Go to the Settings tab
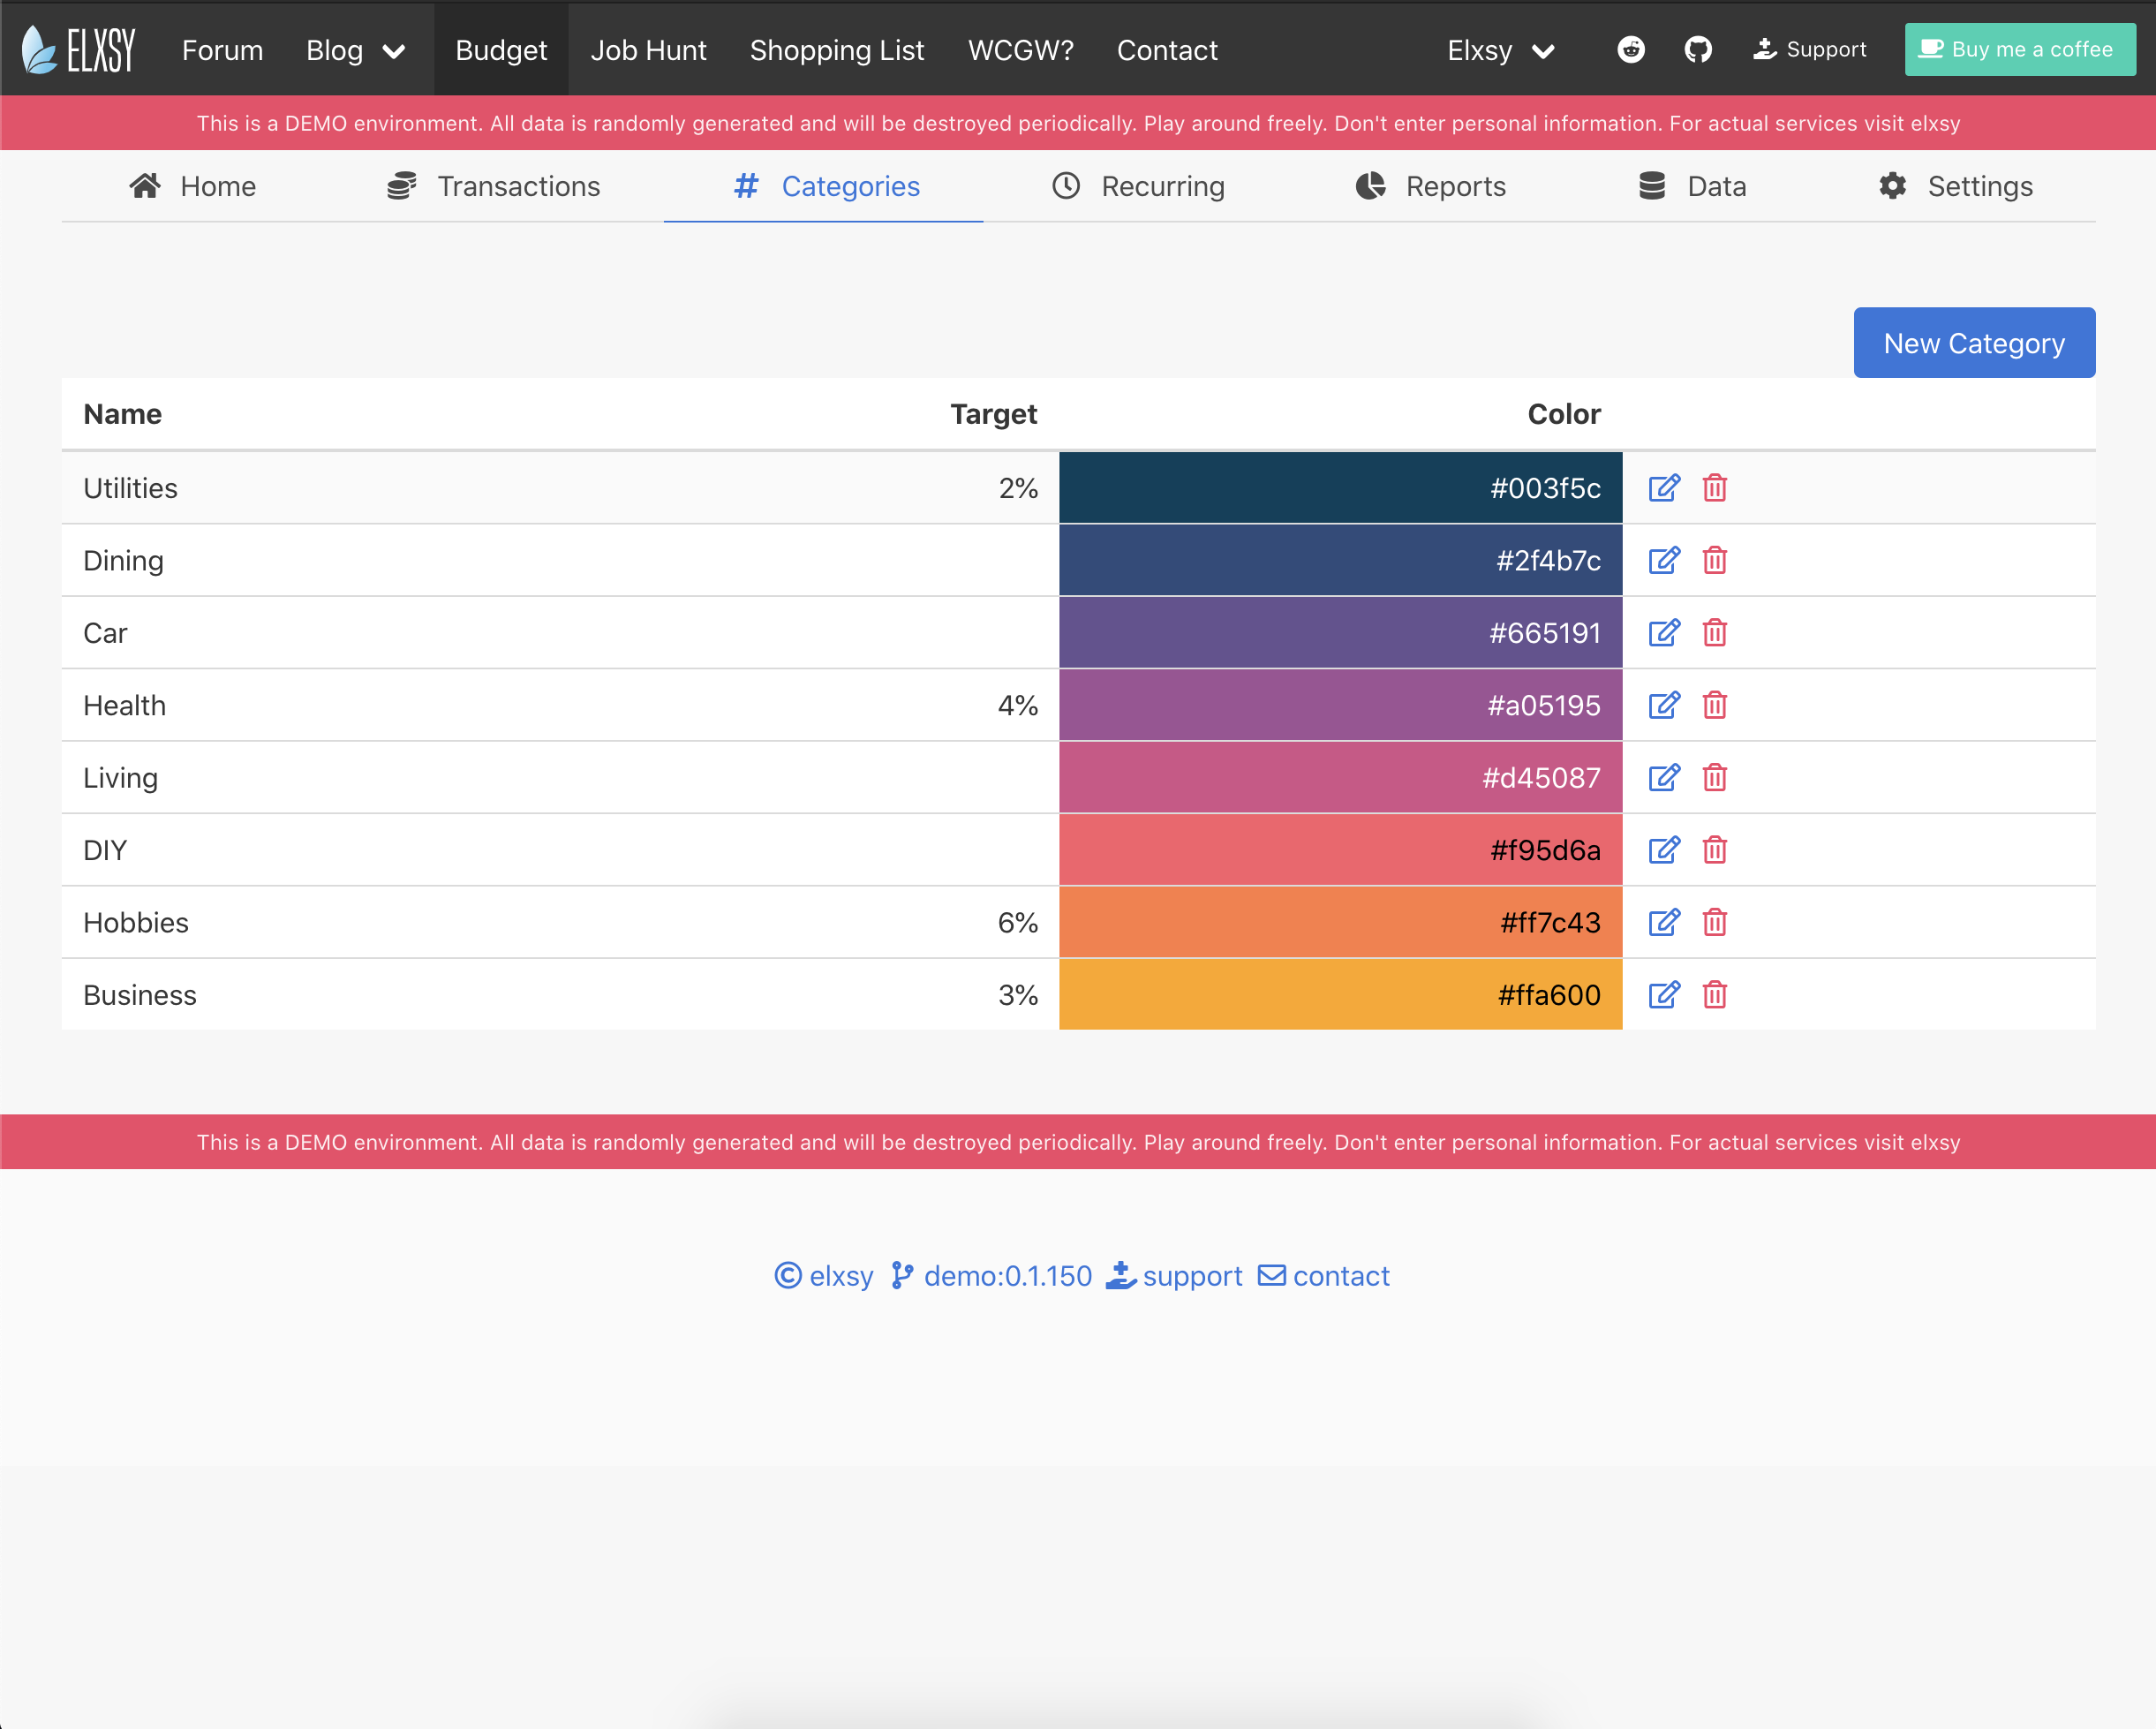This screenshot has height=1729, width=2156. tap(1955, 186)
